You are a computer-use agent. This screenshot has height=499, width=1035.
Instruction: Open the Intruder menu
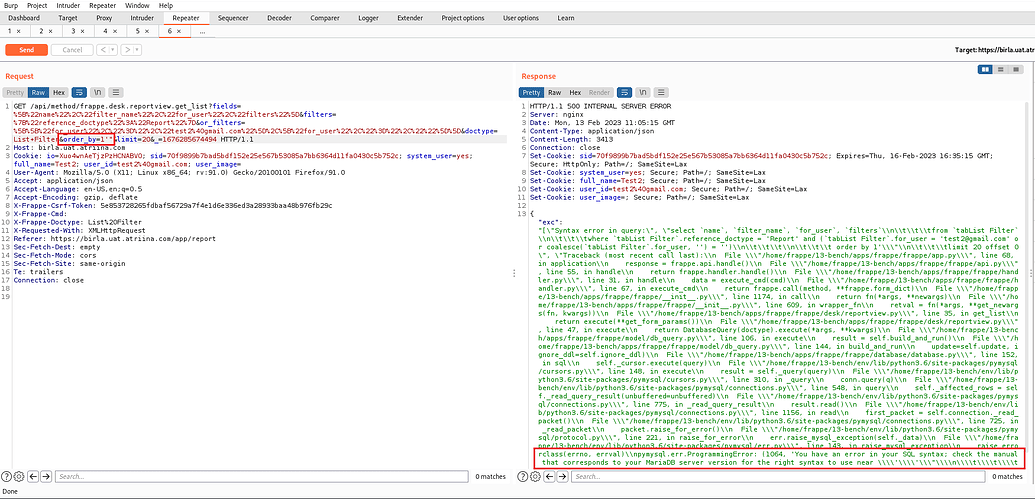(x=68, y=5)
